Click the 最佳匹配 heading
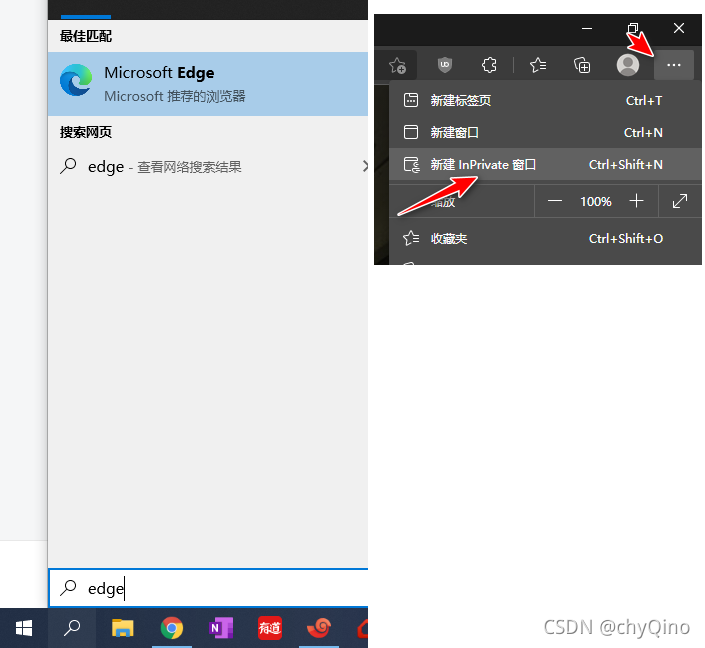 click(85, 36)
